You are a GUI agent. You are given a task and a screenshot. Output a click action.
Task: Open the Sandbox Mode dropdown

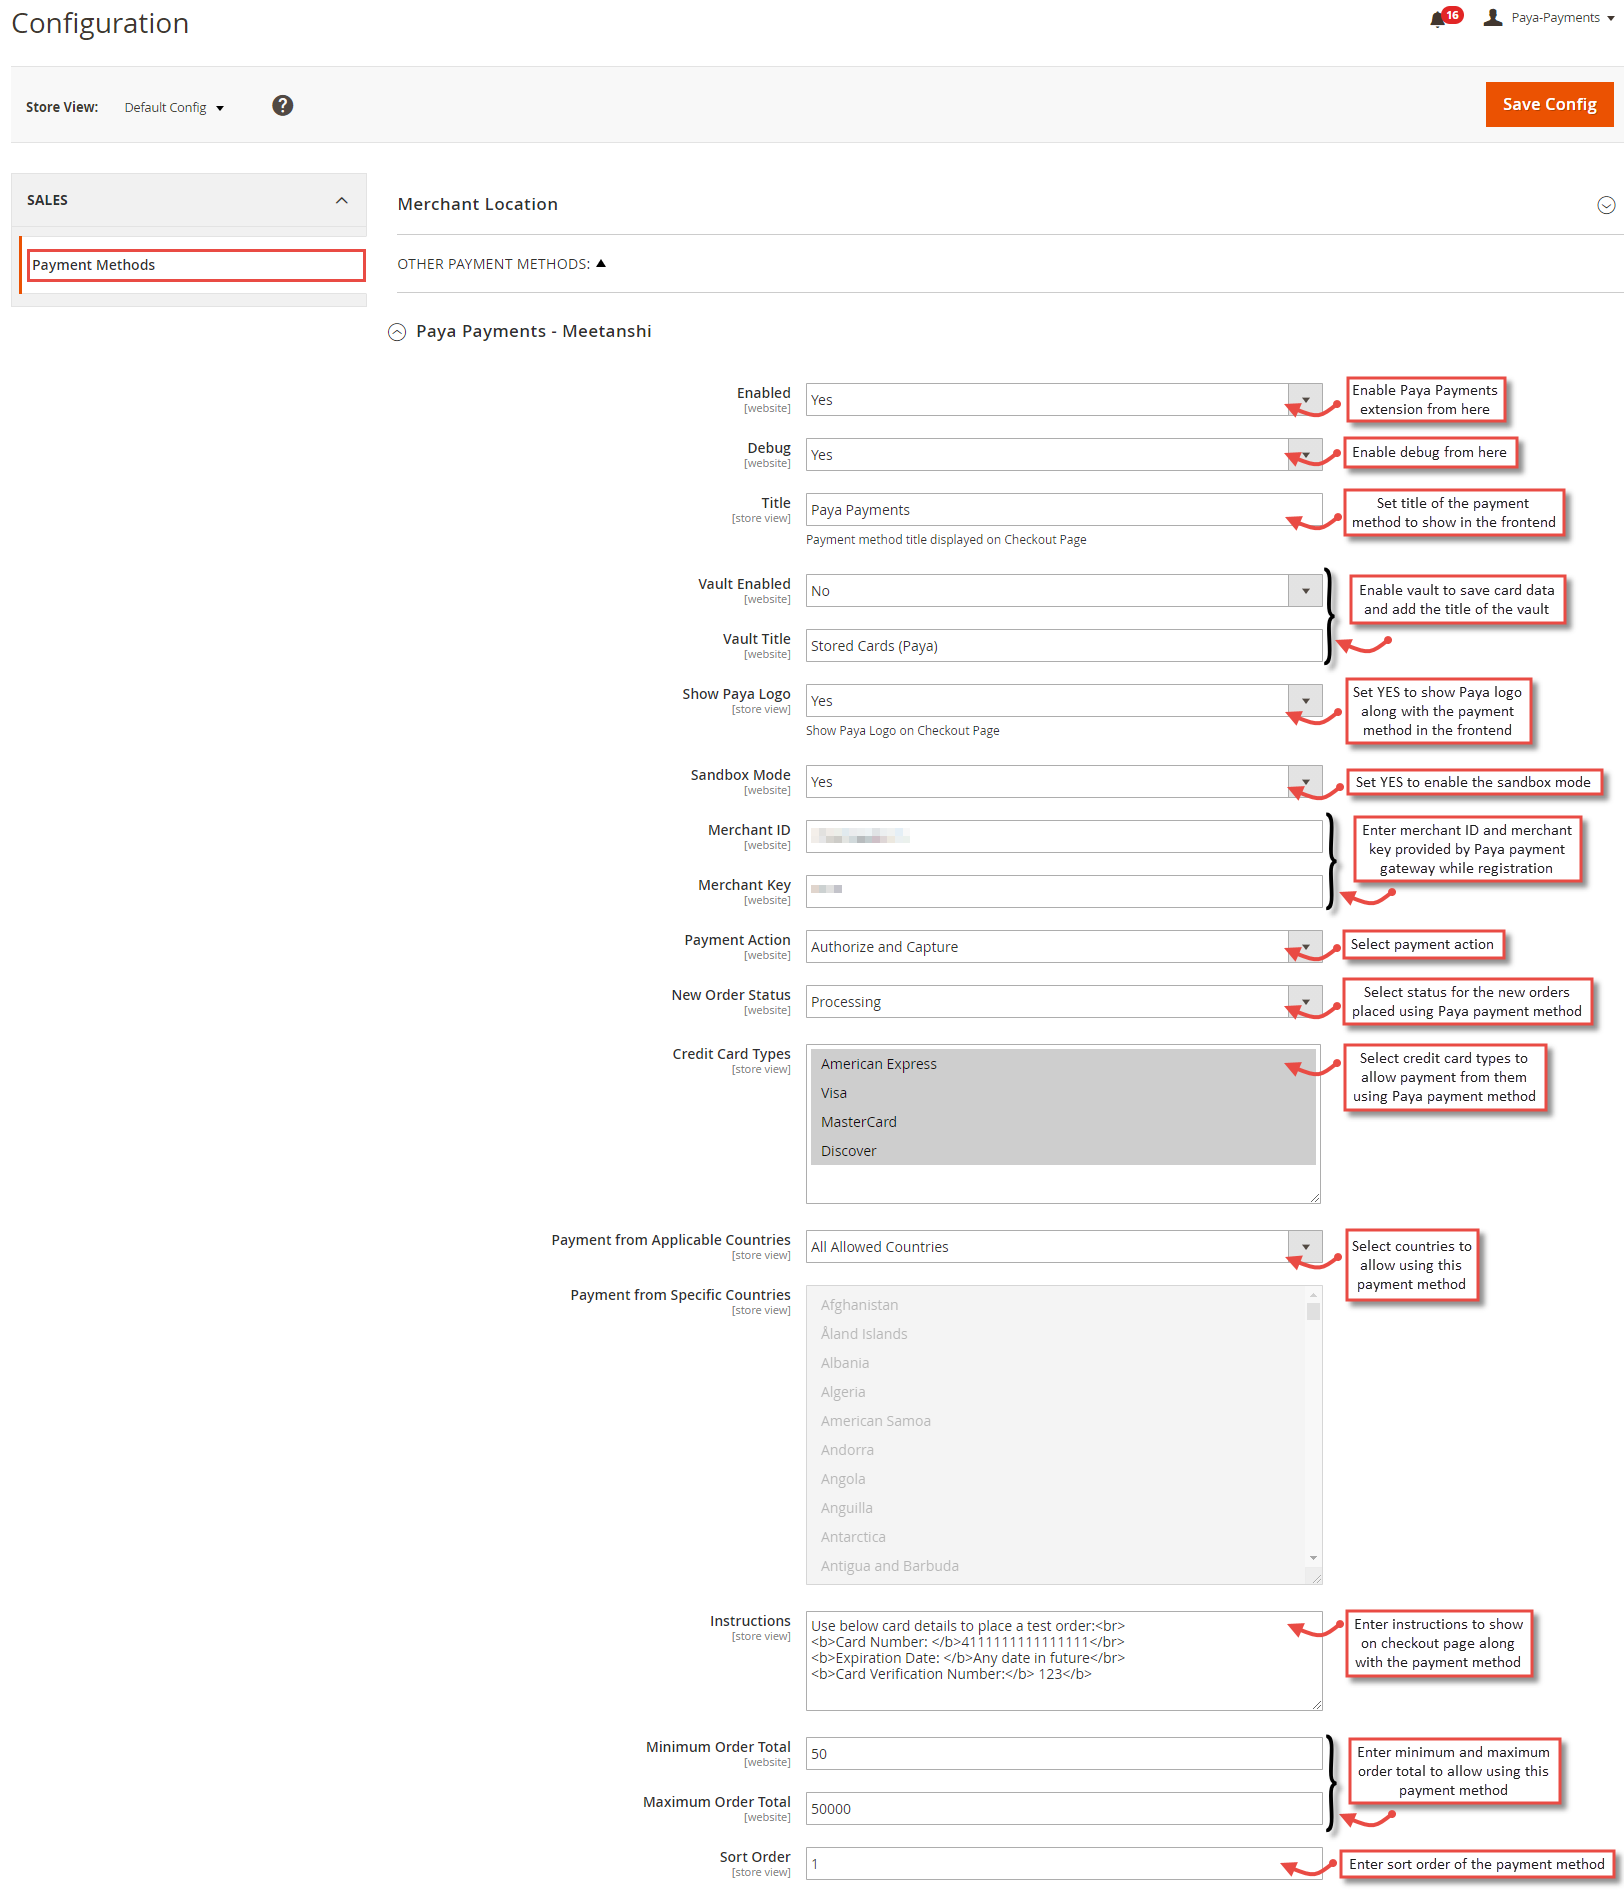coord(1064,782)
